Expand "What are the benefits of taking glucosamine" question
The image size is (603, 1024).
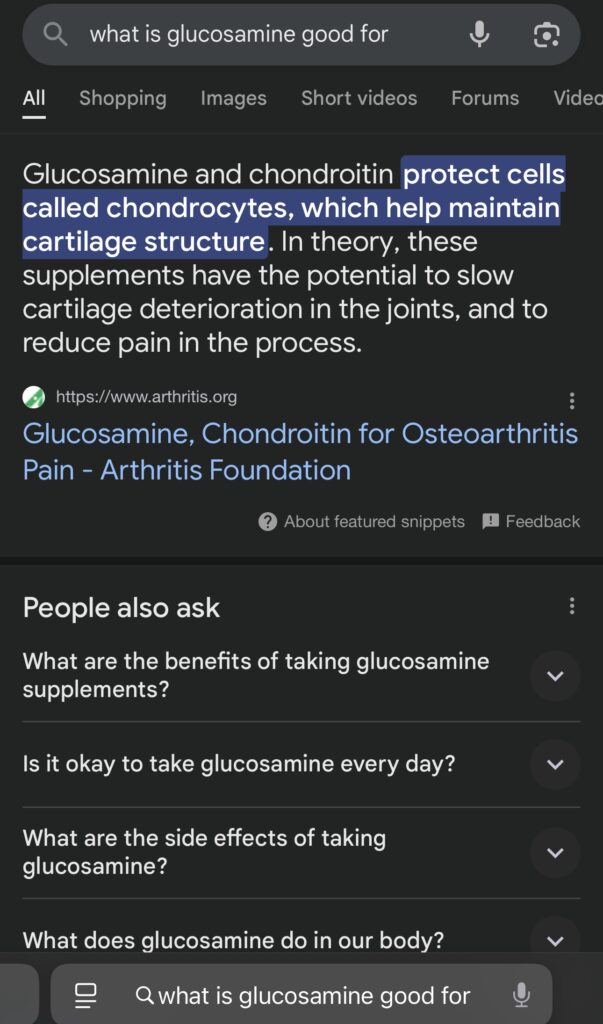point(555,676)
